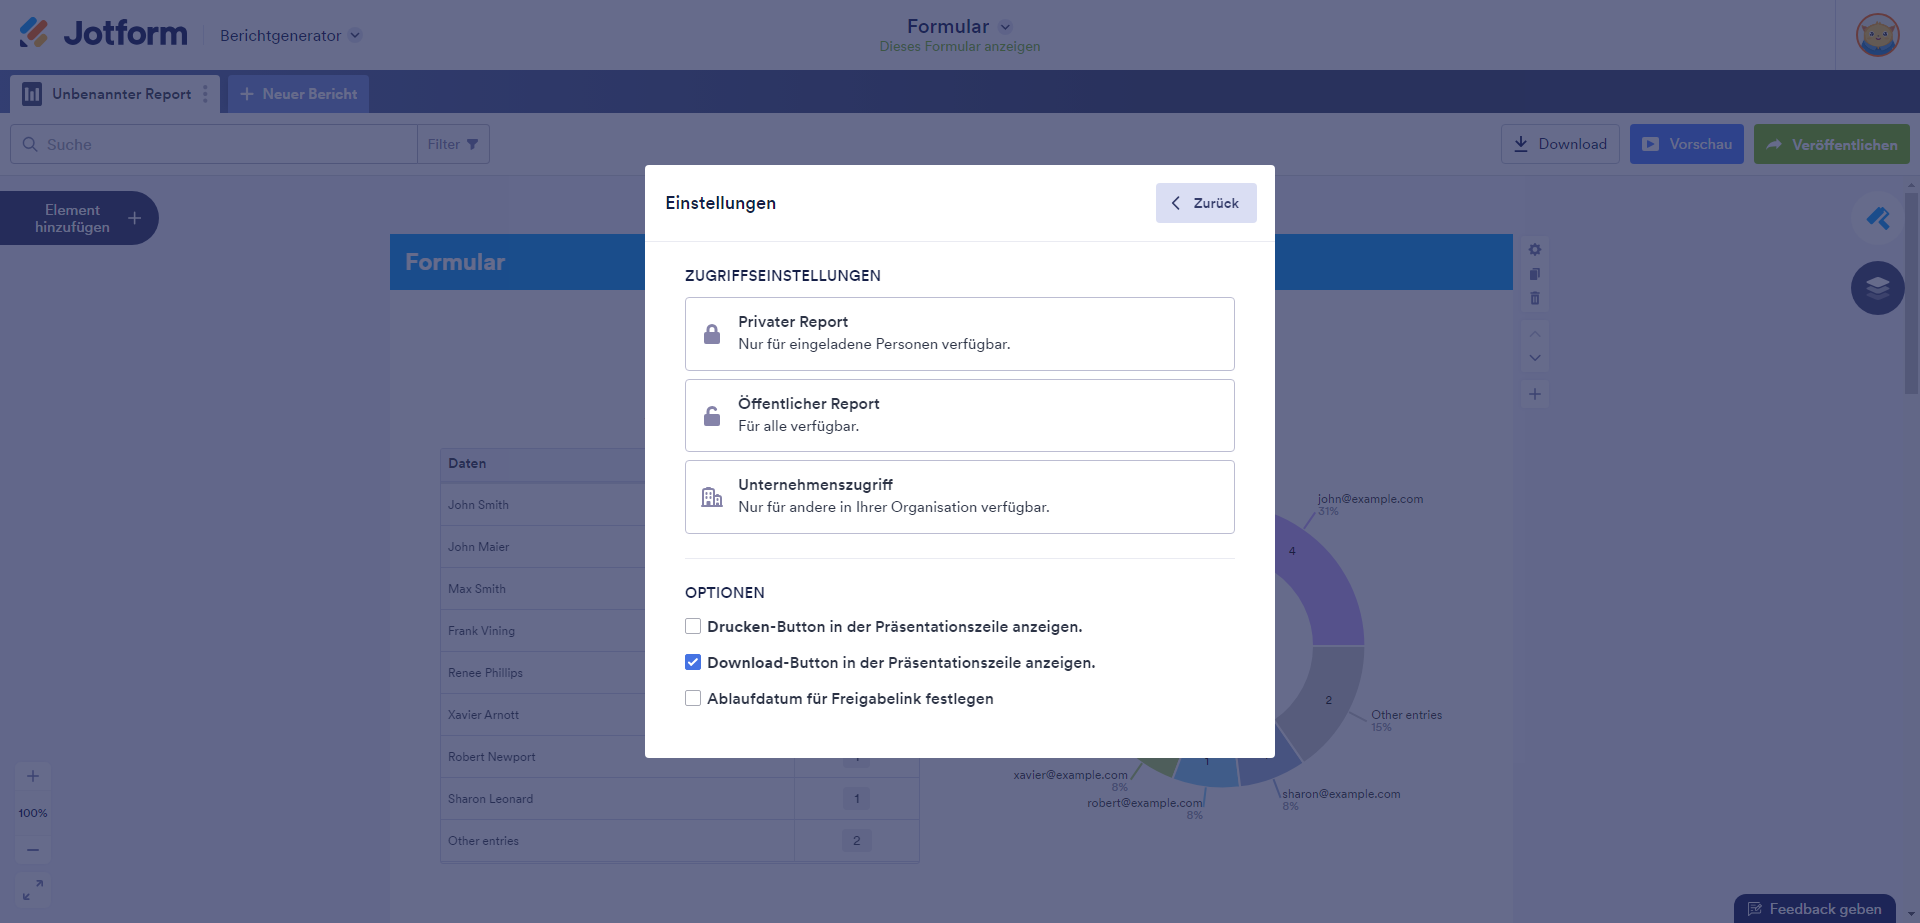Open the paint roller designer icon
Screen dimensions: 1920x923
coord(1877,218)
